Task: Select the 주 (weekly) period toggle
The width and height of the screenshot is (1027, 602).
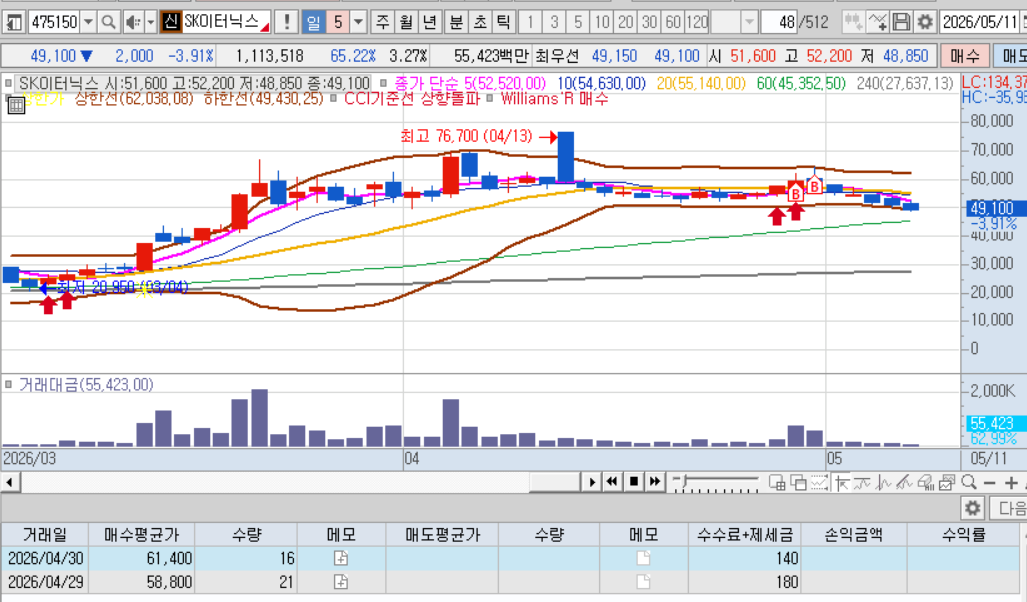Action: tap(383, 22)
